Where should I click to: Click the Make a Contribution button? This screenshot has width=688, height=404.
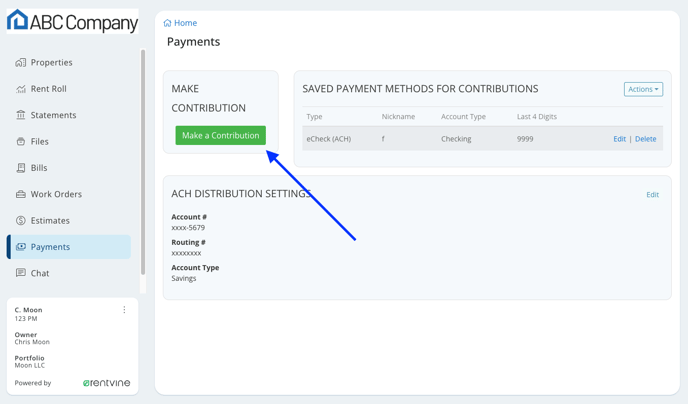(221, 135)
